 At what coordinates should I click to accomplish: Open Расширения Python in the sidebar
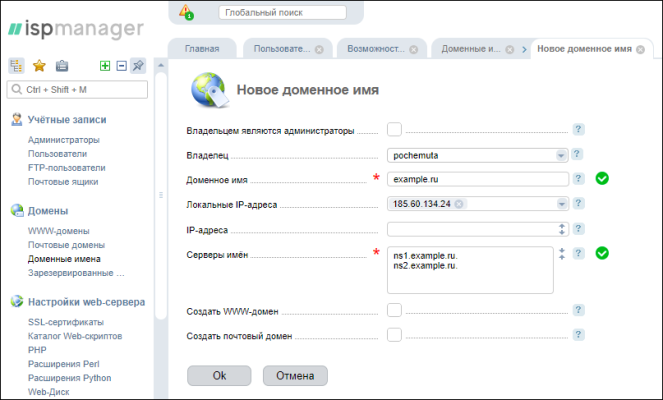tap(70, 378)
